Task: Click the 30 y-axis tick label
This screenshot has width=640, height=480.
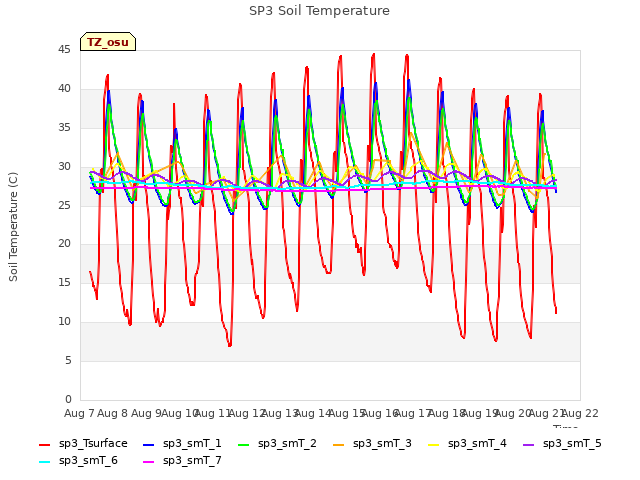Action: 64,167
